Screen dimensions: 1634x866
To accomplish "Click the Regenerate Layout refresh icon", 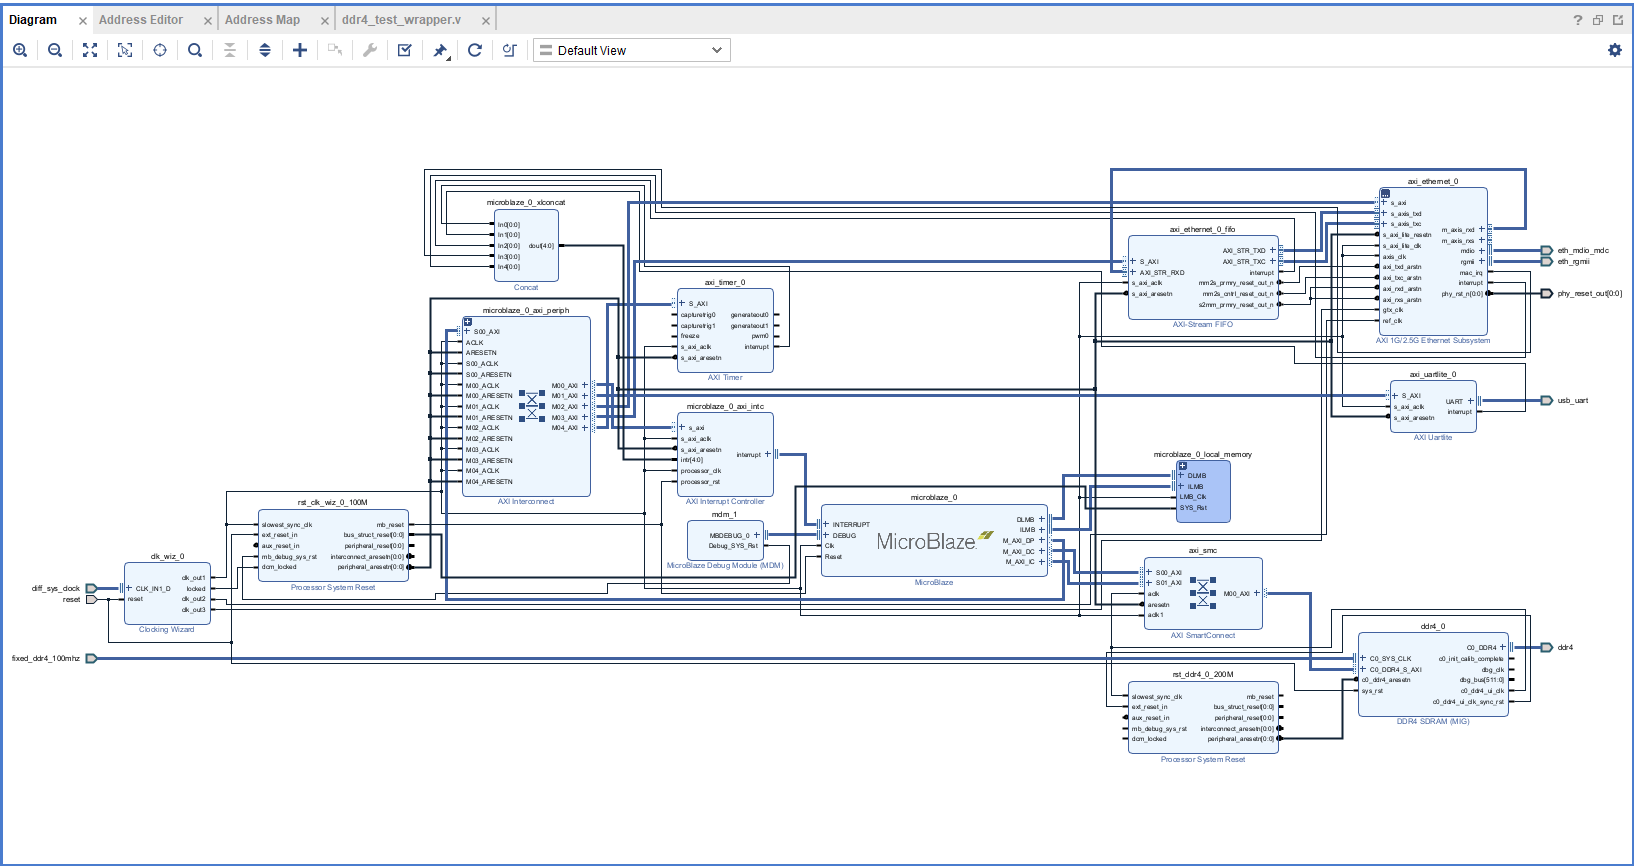I will pyautogui.click(x=475, y=50).
